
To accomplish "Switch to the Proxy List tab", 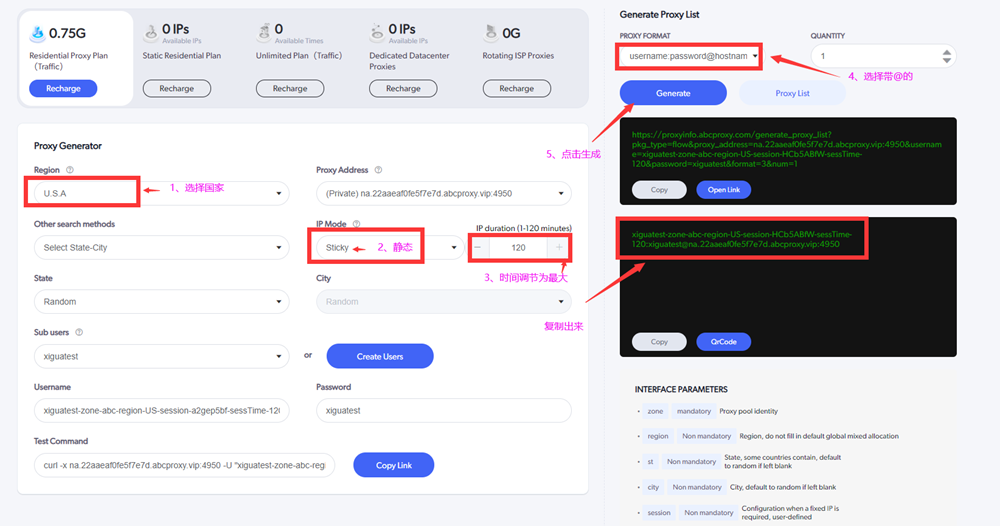I will [792, 93].
